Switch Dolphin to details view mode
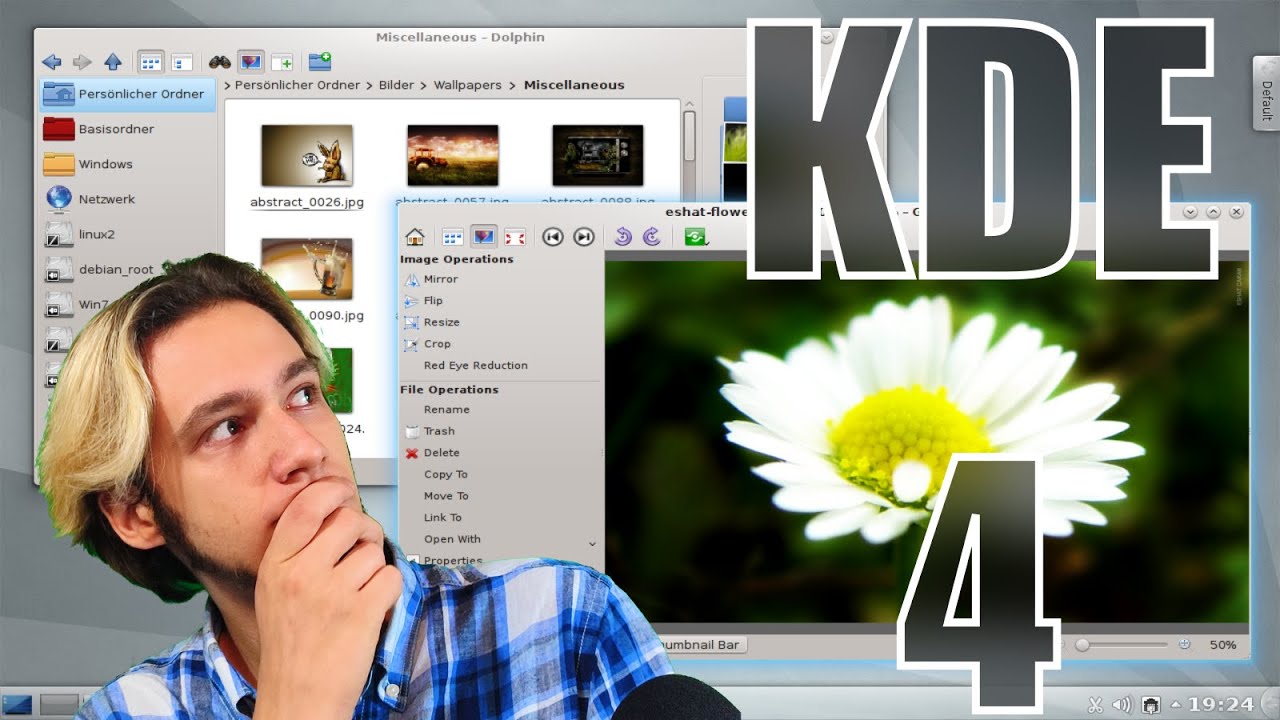The image size is (1280, 720). [181, 62]
